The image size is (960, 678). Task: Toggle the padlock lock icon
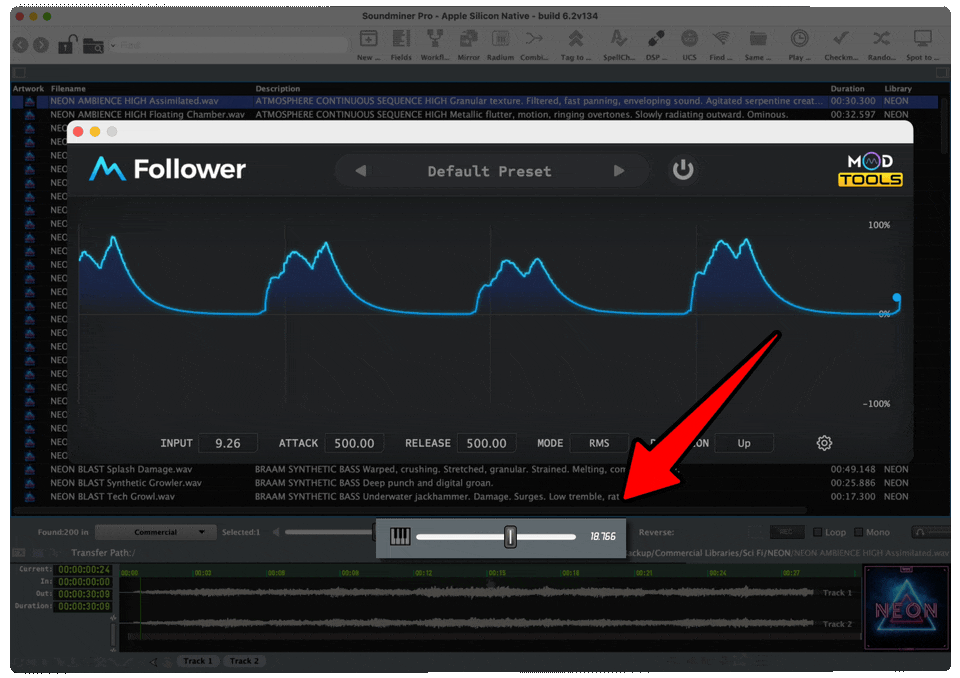[x=67, y=44]
